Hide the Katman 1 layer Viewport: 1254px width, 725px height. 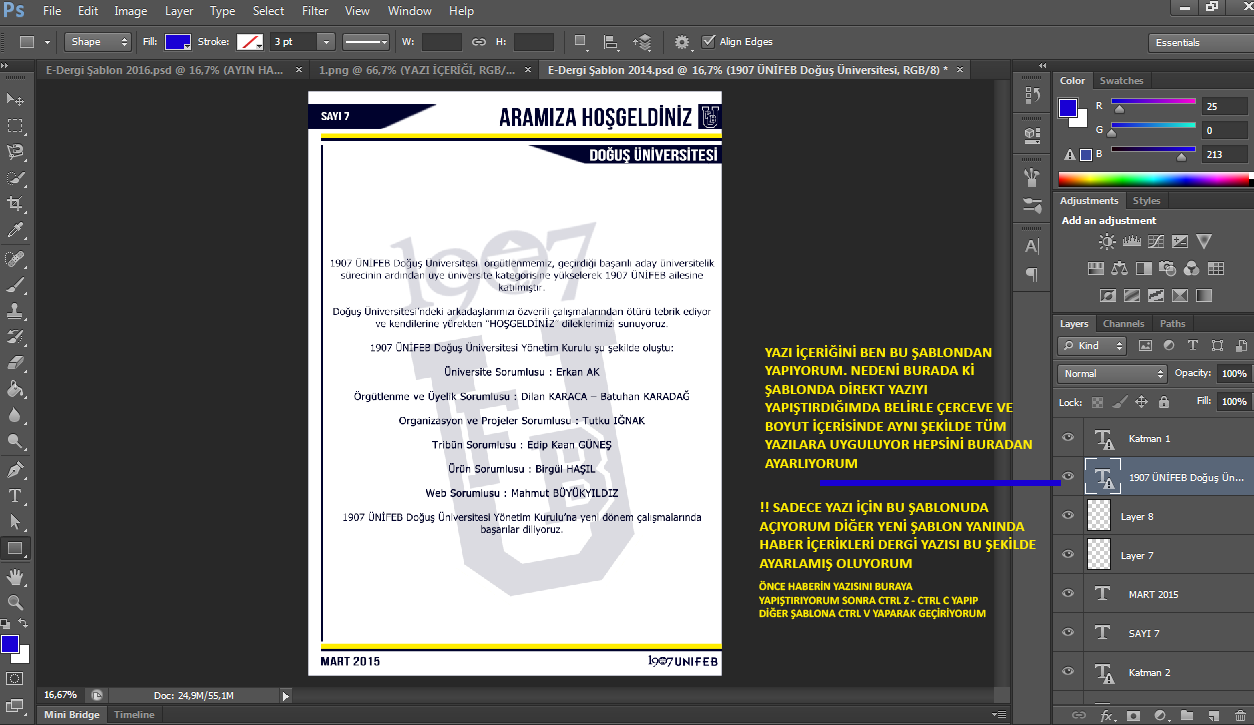(1067, 438)
